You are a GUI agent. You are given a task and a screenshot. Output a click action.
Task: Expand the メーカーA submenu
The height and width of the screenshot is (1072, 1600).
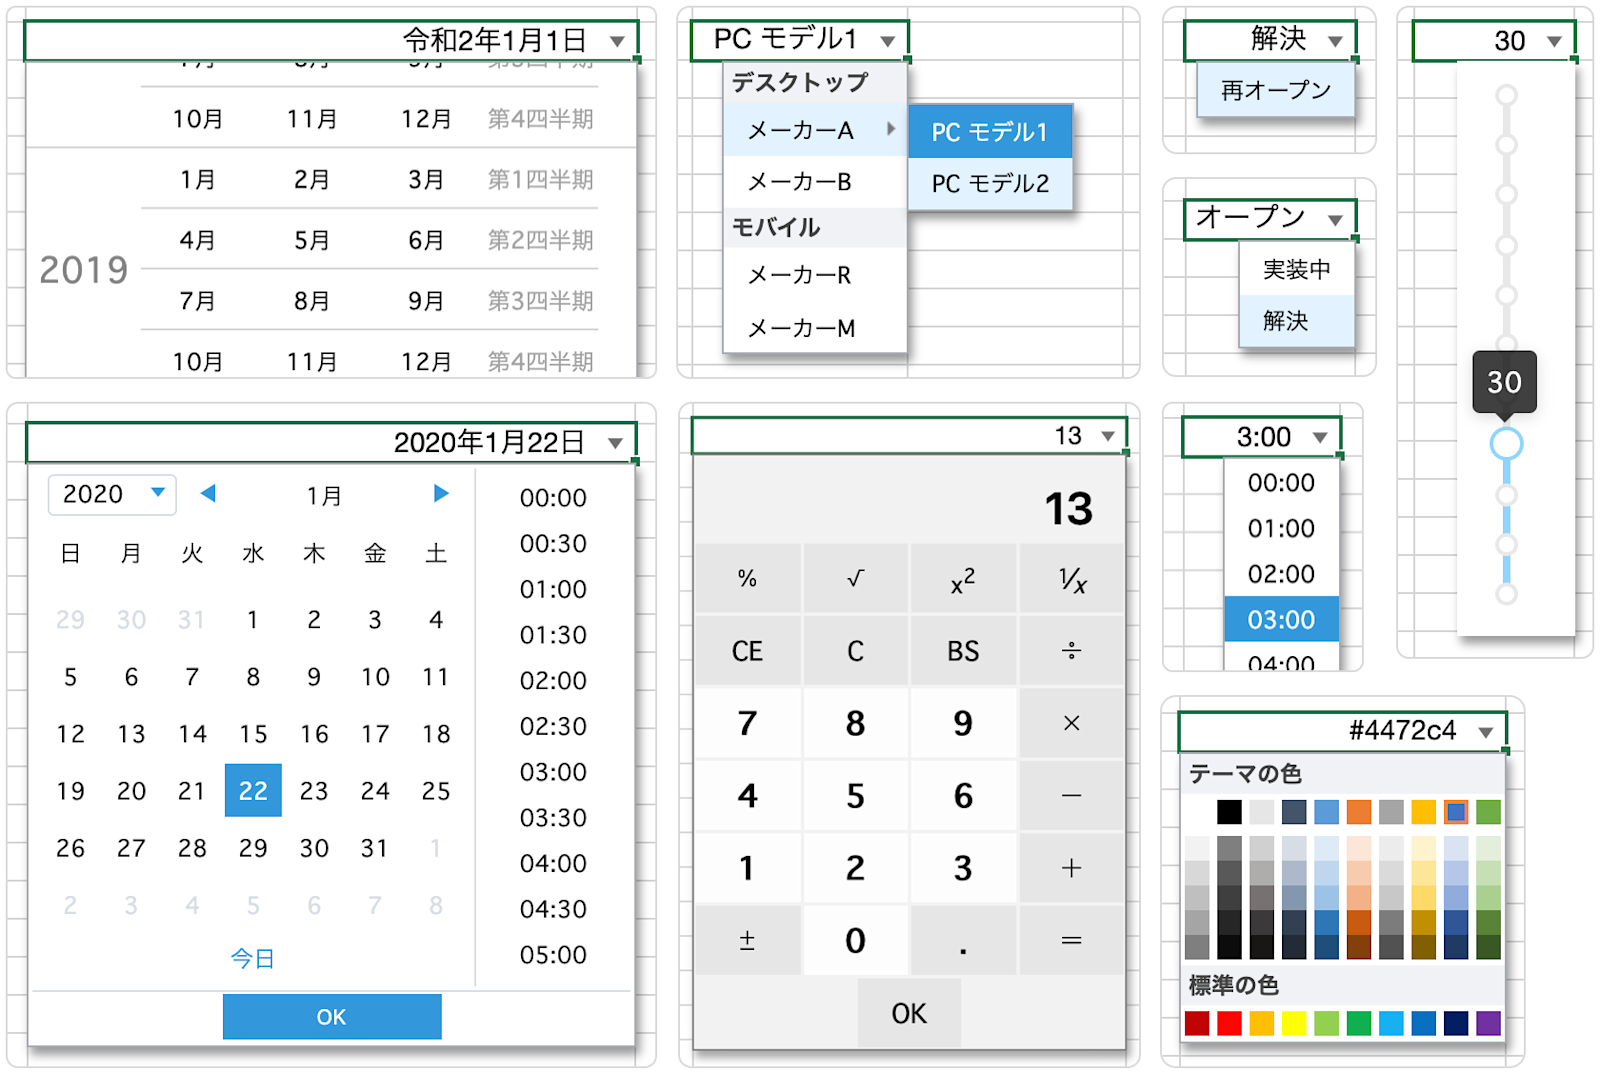tap(814, 130)
